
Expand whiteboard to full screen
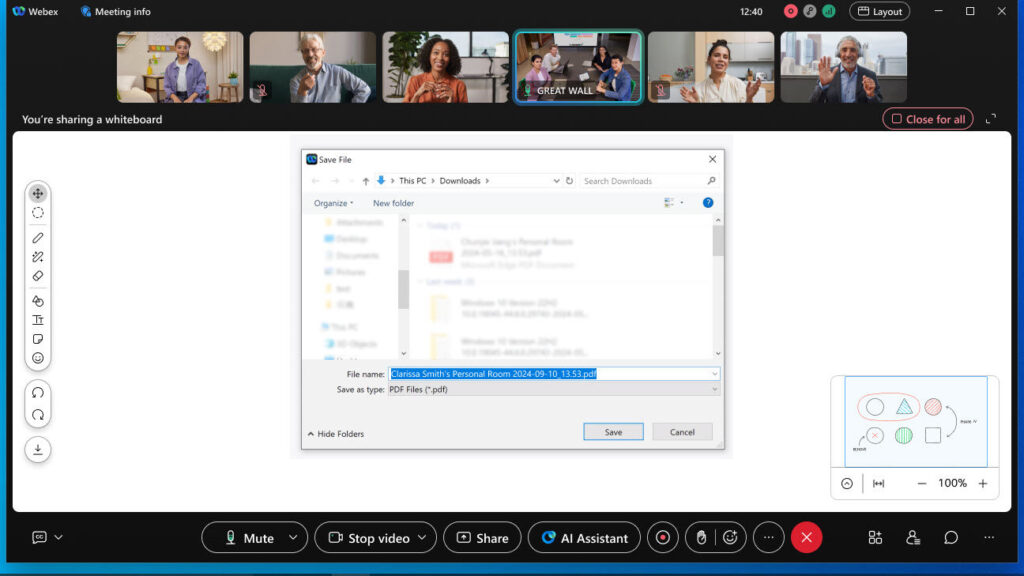(991, 119)
